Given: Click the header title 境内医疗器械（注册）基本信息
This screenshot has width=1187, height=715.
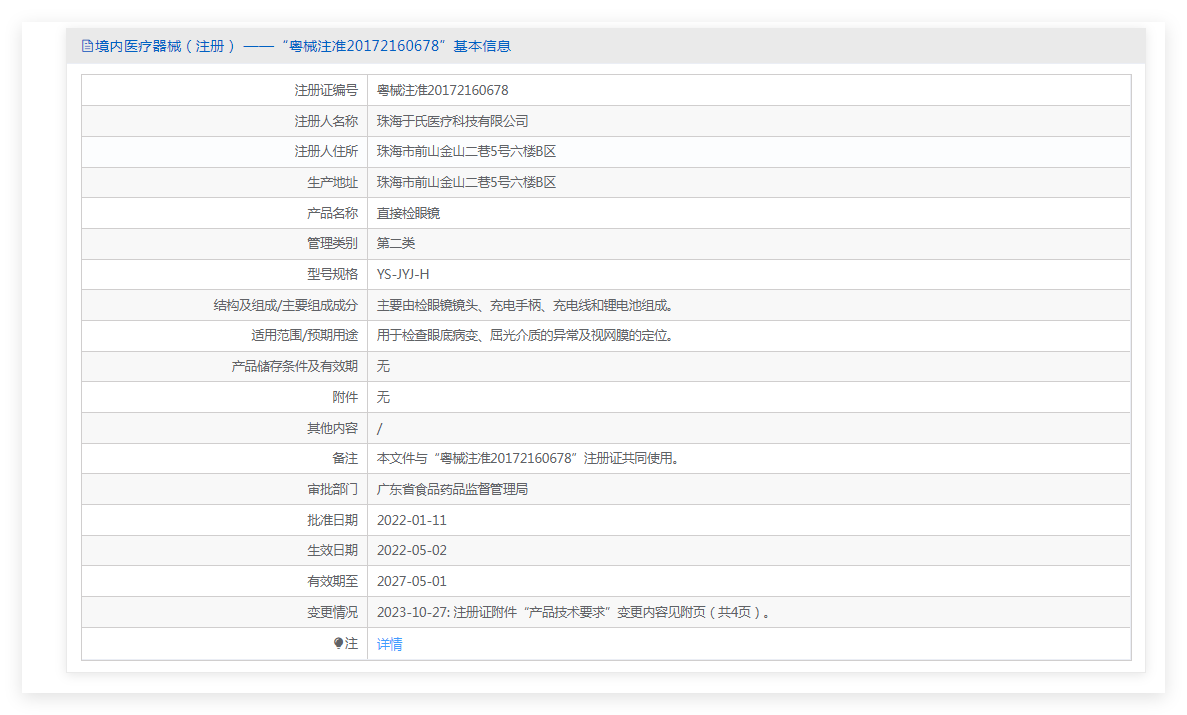Looking at the screenshot, I should tap(303, 46).
